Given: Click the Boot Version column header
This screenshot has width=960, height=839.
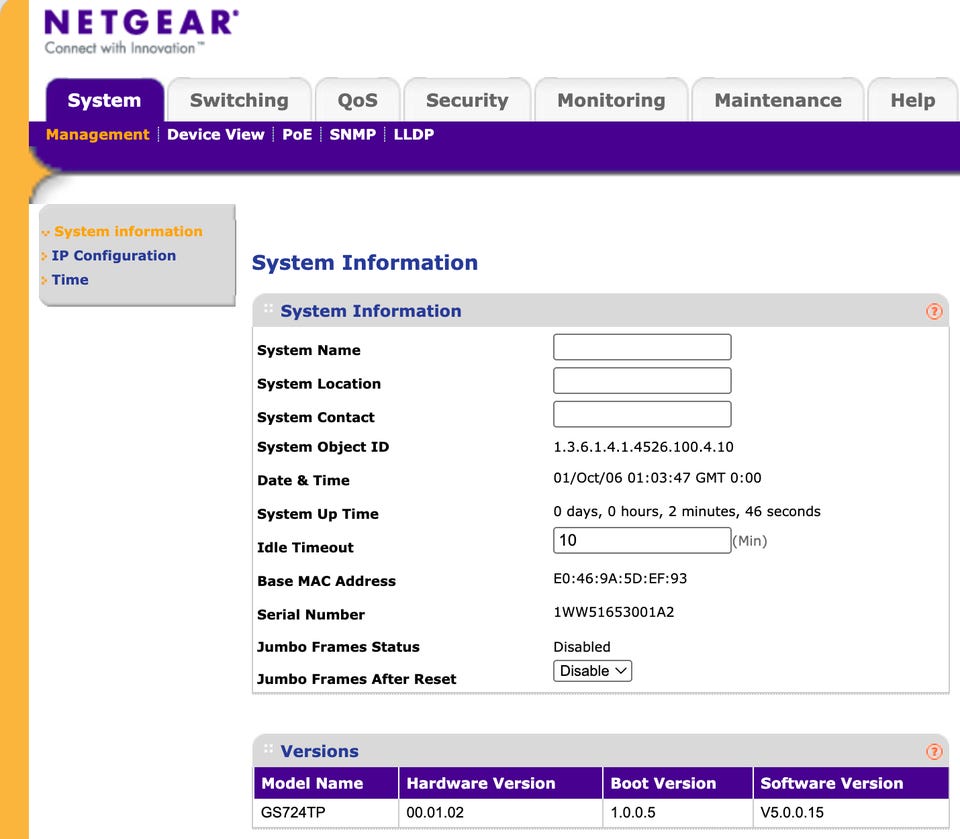Looking at the screenshot, I should [x=678, y=783].
